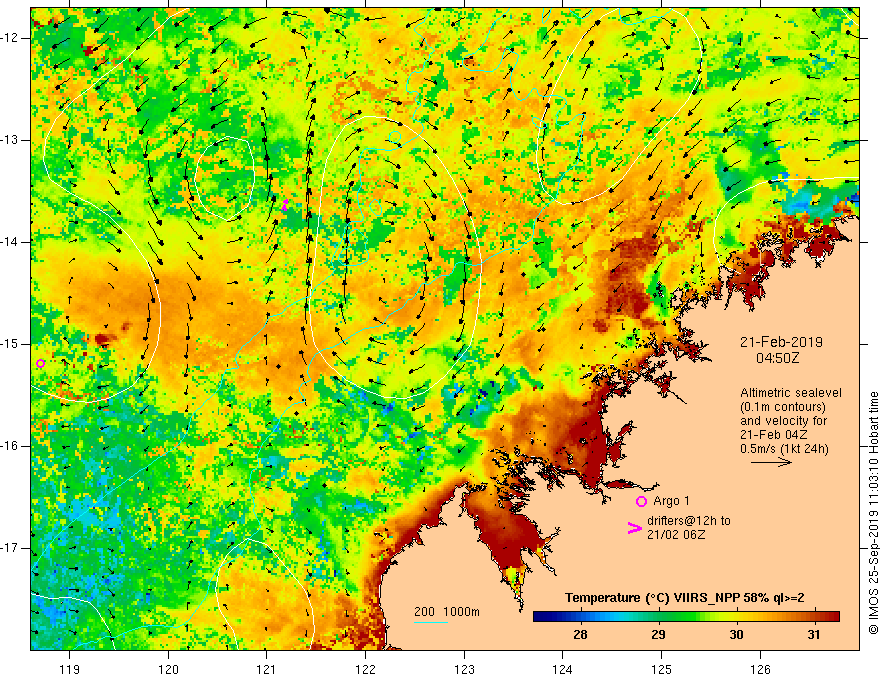Click the colorbar tick label 29

click(658, 635)
